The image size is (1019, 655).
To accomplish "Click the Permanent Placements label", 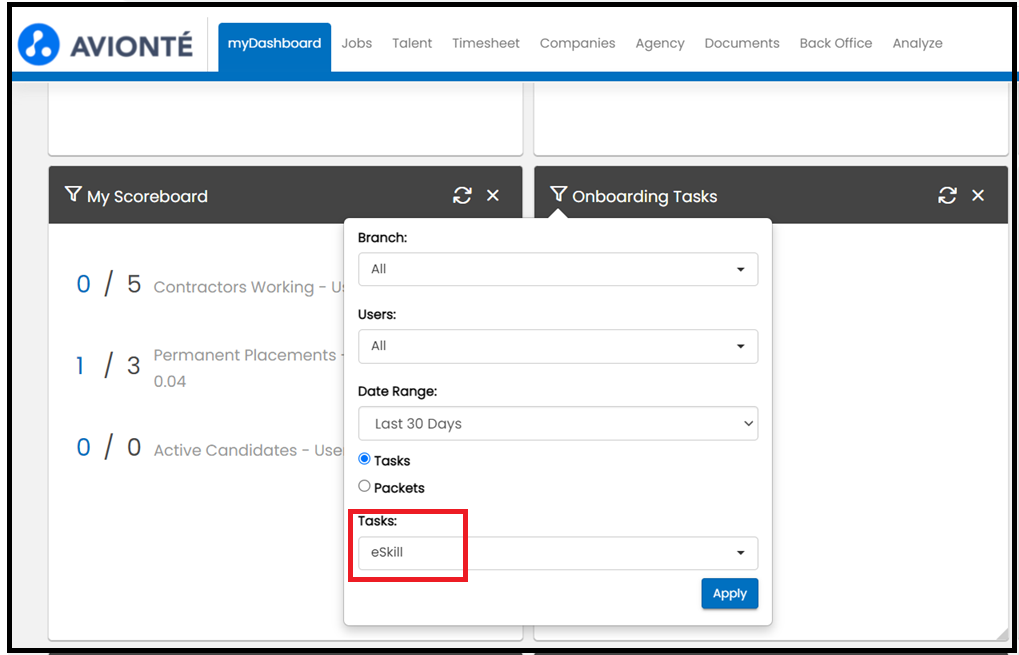I will tap(248, 355).
